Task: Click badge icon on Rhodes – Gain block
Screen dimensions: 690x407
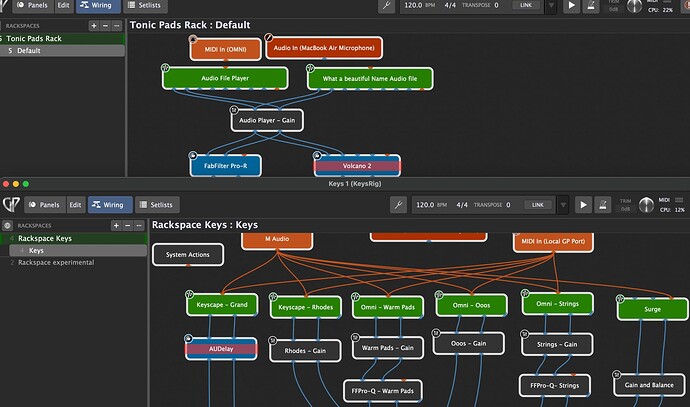Action: pyautogui.click(x=272, y=340)
